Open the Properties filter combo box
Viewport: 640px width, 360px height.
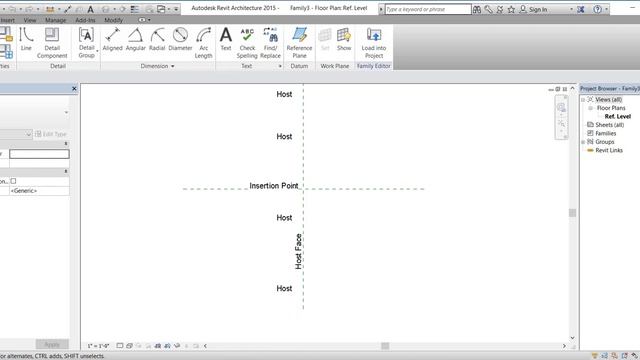[x=16, y=134]
